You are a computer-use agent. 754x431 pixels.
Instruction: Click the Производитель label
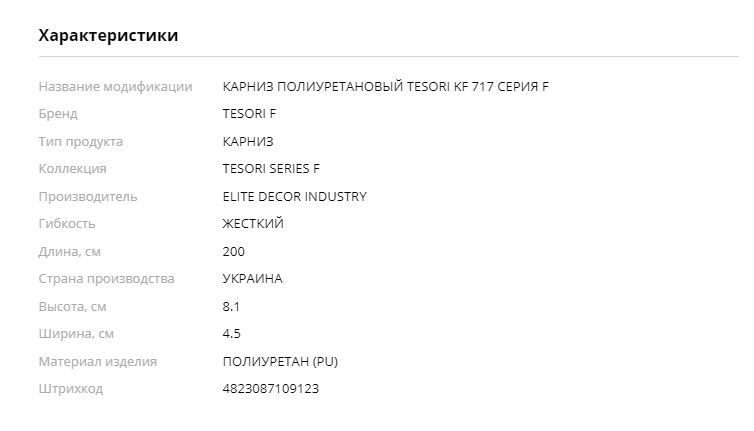(x=88, y=197)
